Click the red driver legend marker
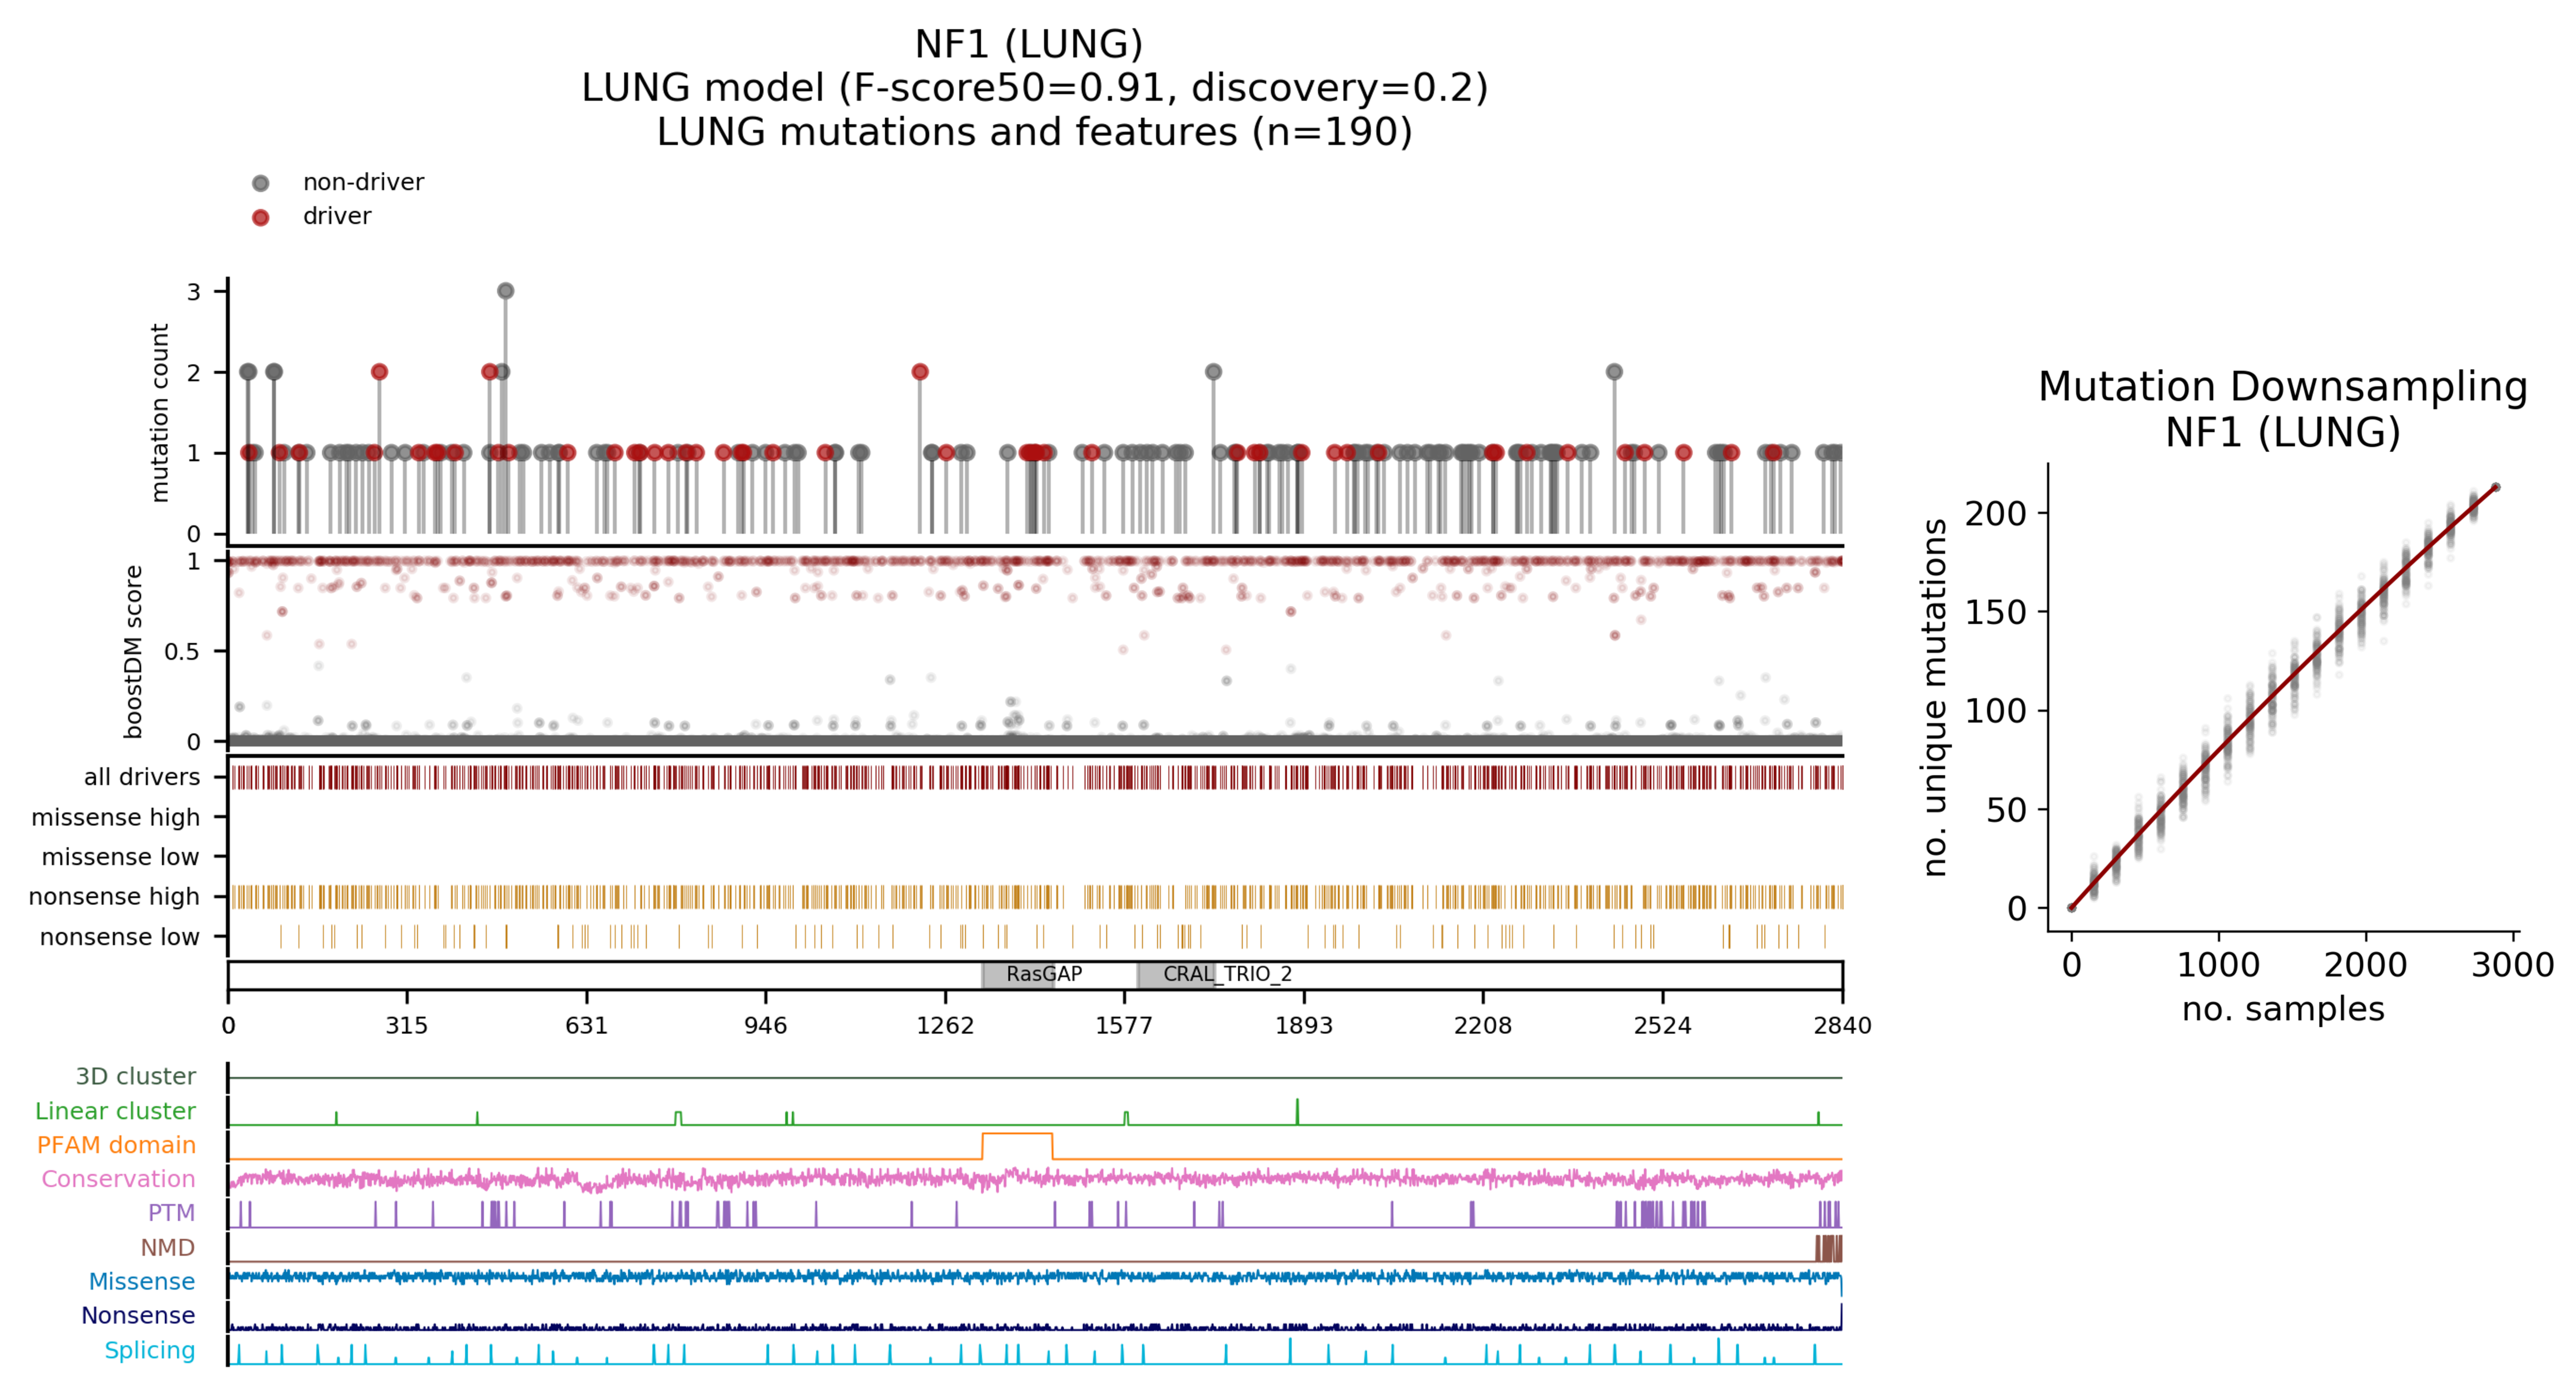The image size is (2576, 1397). point(260,217)
